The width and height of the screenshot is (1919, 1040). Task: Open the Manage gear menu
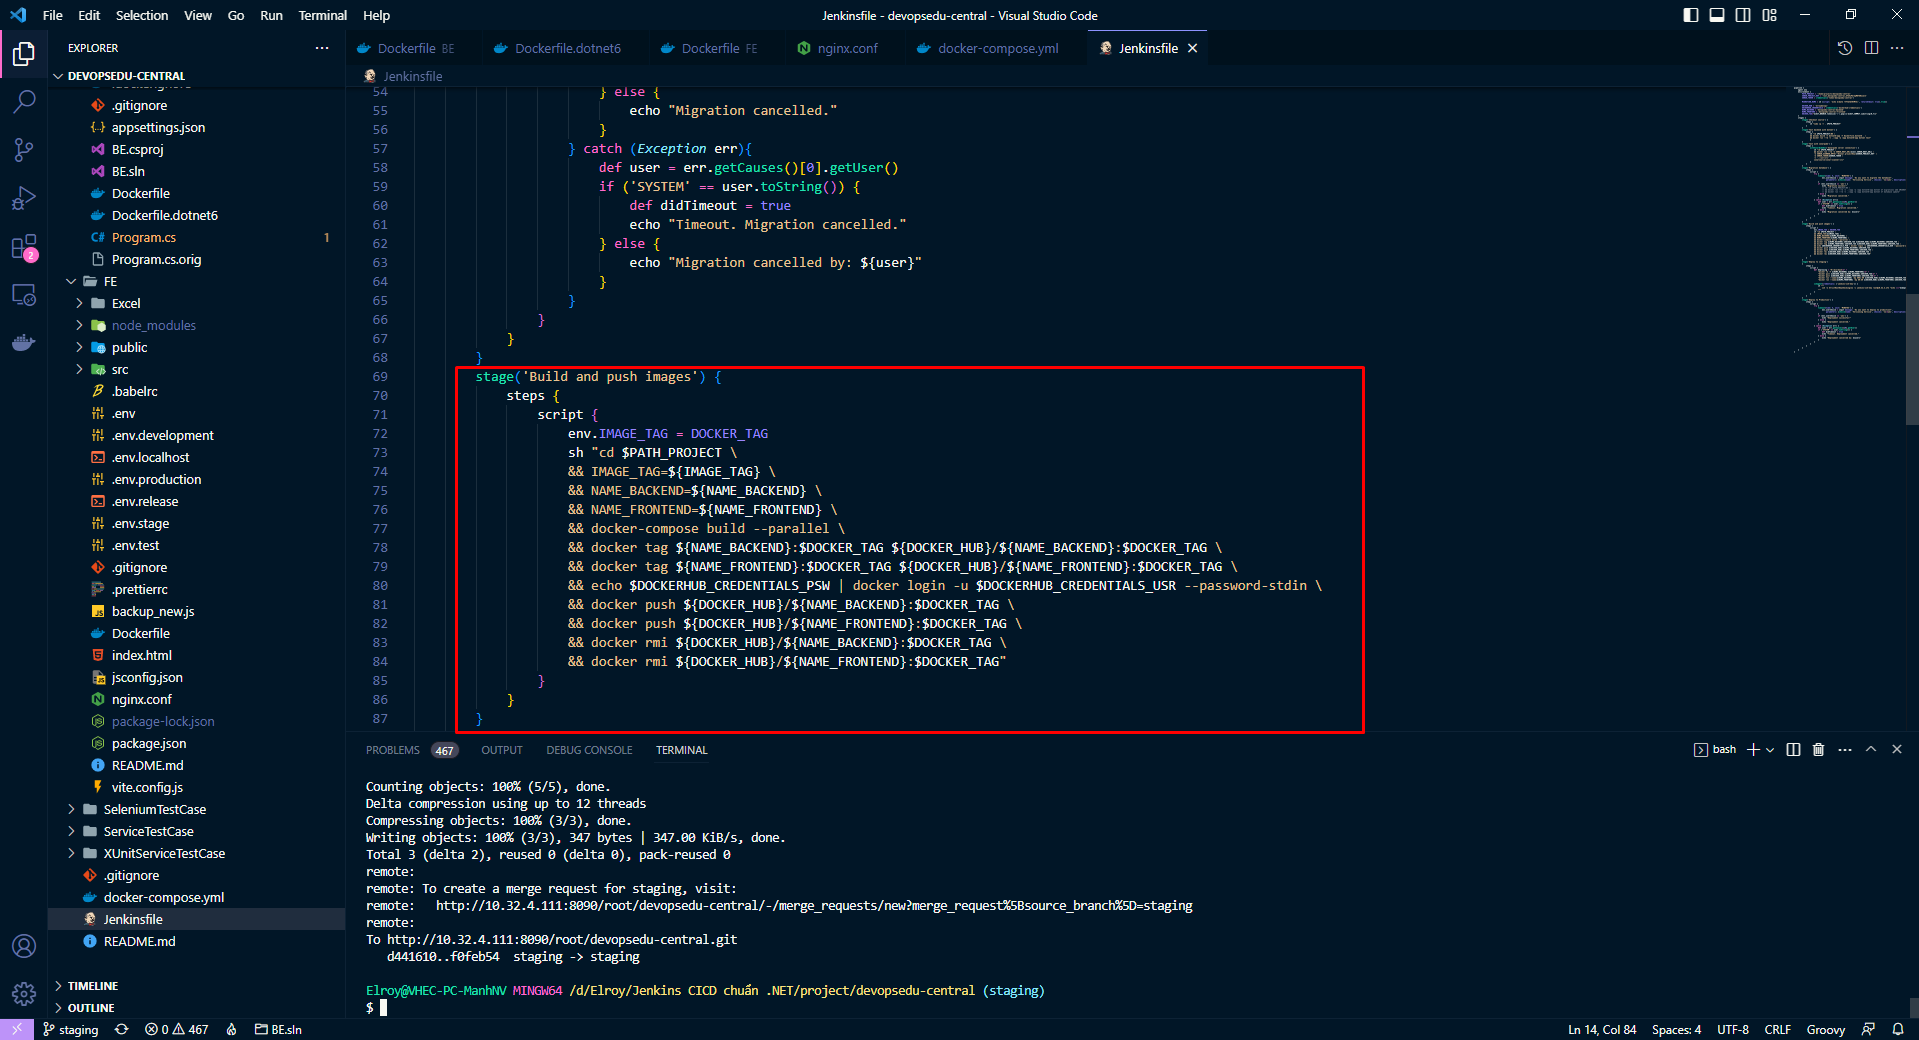(x=24, y=994)
